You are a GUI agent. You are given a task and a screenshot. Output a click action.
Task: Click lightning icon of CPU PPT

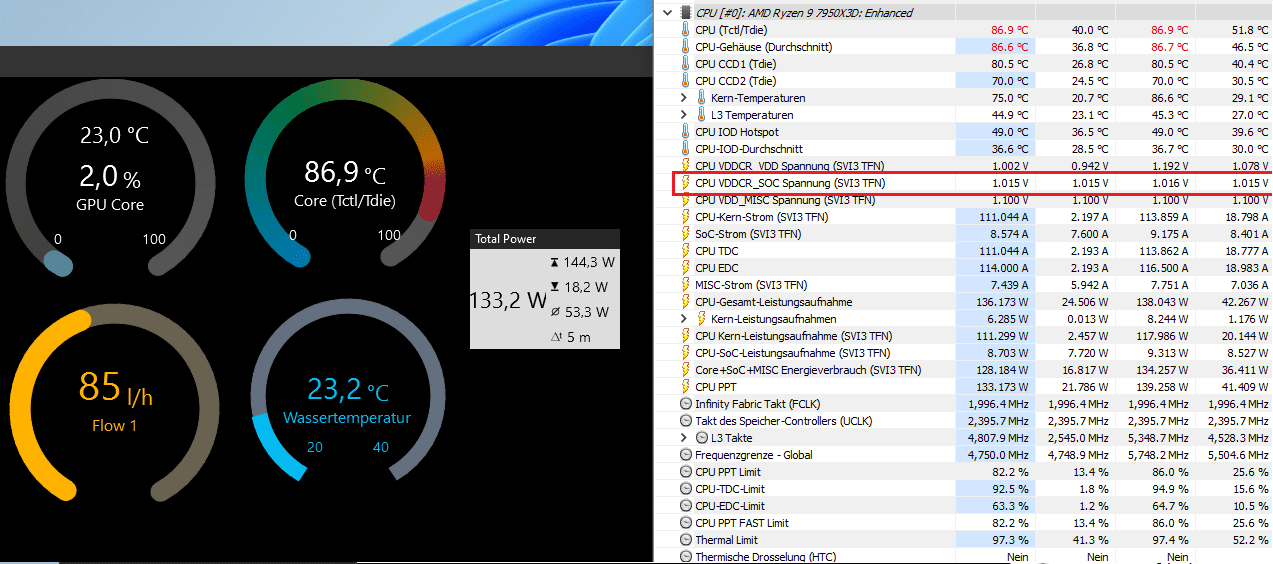[x=686, y=387]
